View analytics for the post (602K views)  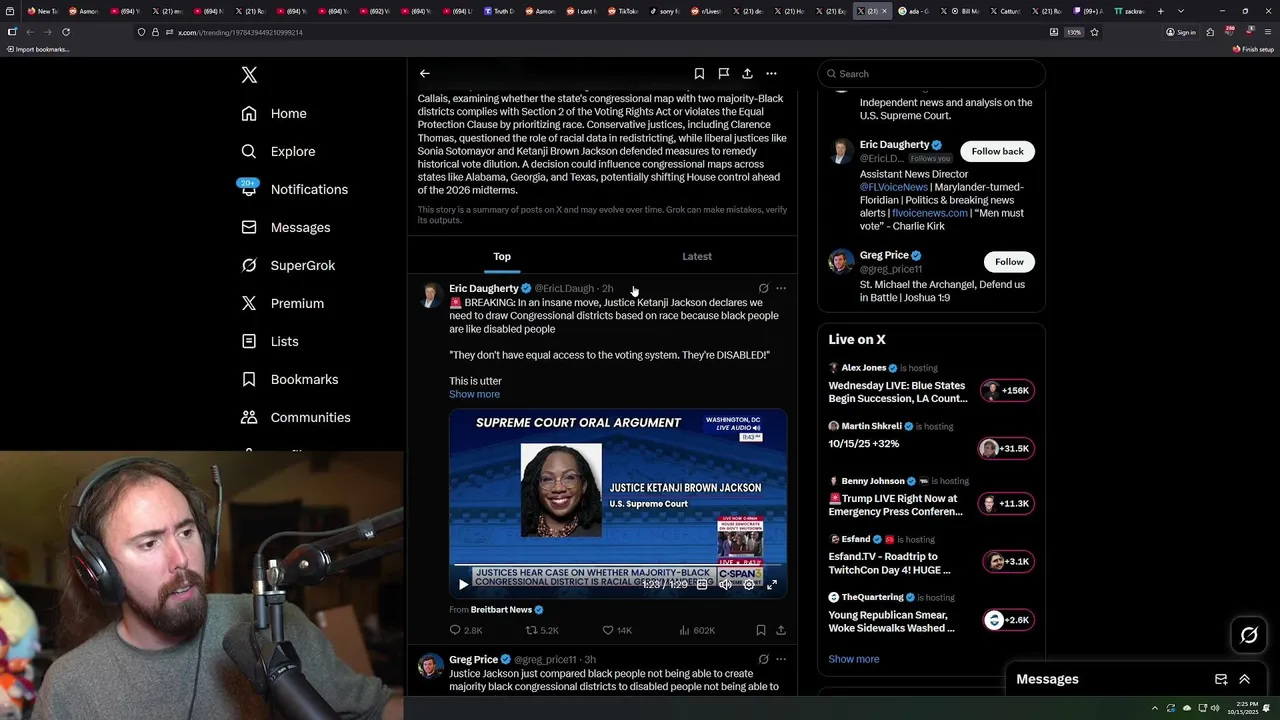697,631
